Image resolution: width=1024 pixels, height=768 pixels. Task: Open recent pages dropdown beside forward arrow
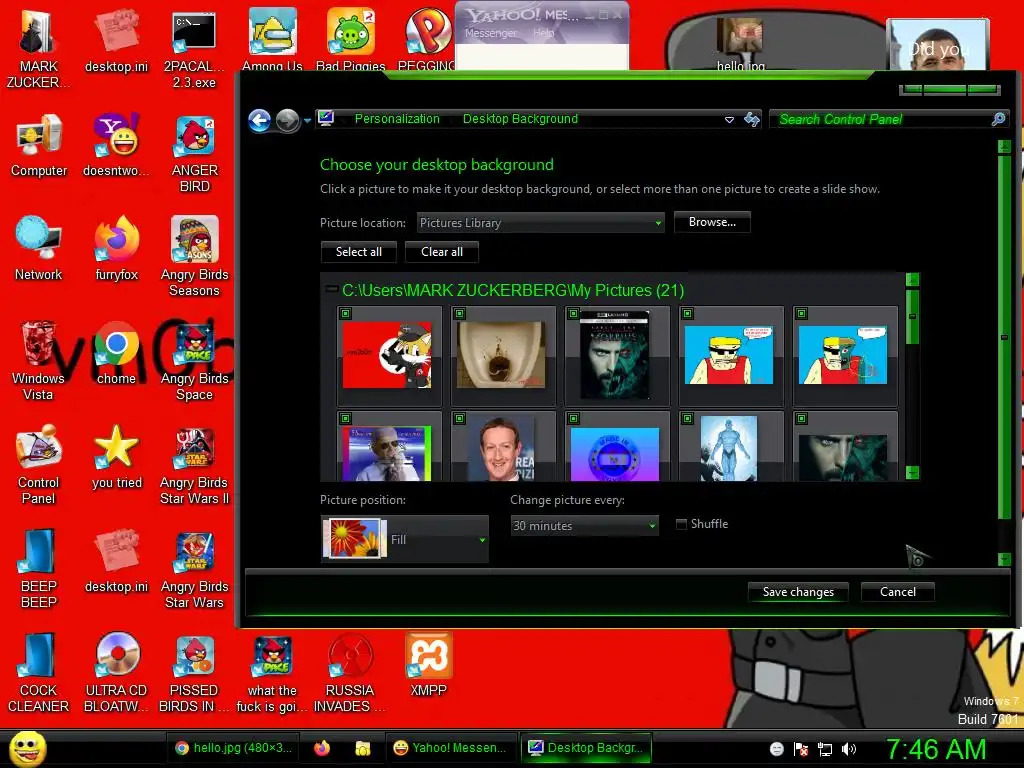click(x=307, y=121)
